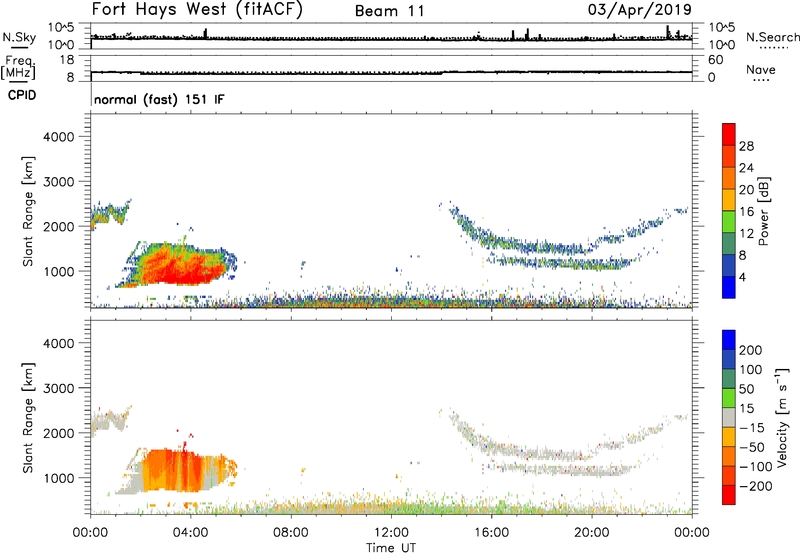Click the date 03/Apr/2019

click(640, 9)
